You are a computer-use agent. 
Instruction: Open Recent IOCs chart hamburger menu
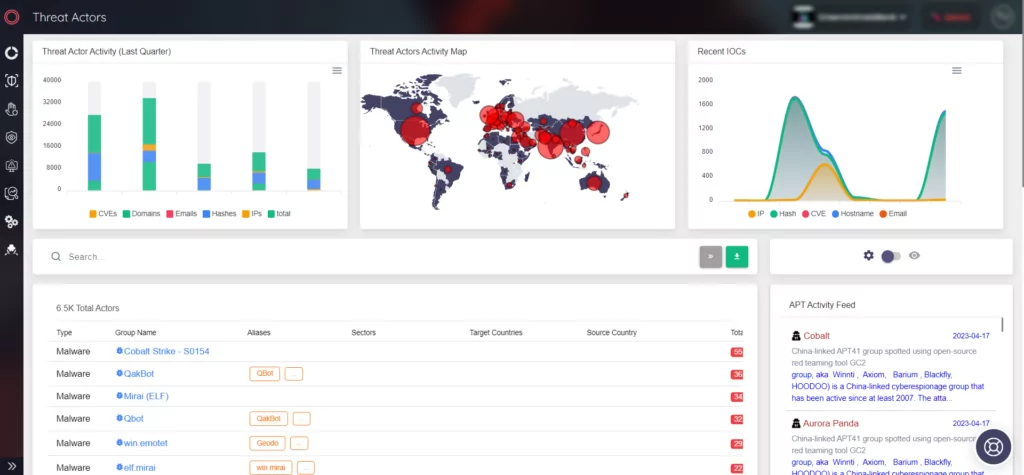click(957, 71)
